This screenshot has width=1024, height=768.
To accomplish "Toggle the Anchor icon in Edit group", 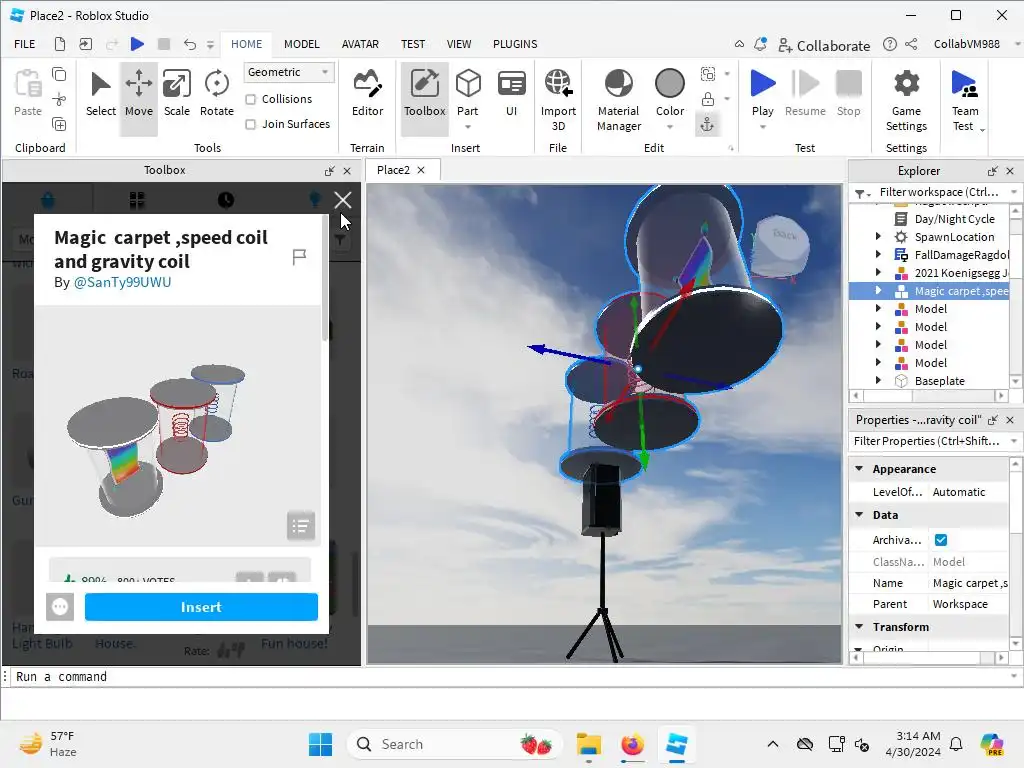I will pos(707,124).
